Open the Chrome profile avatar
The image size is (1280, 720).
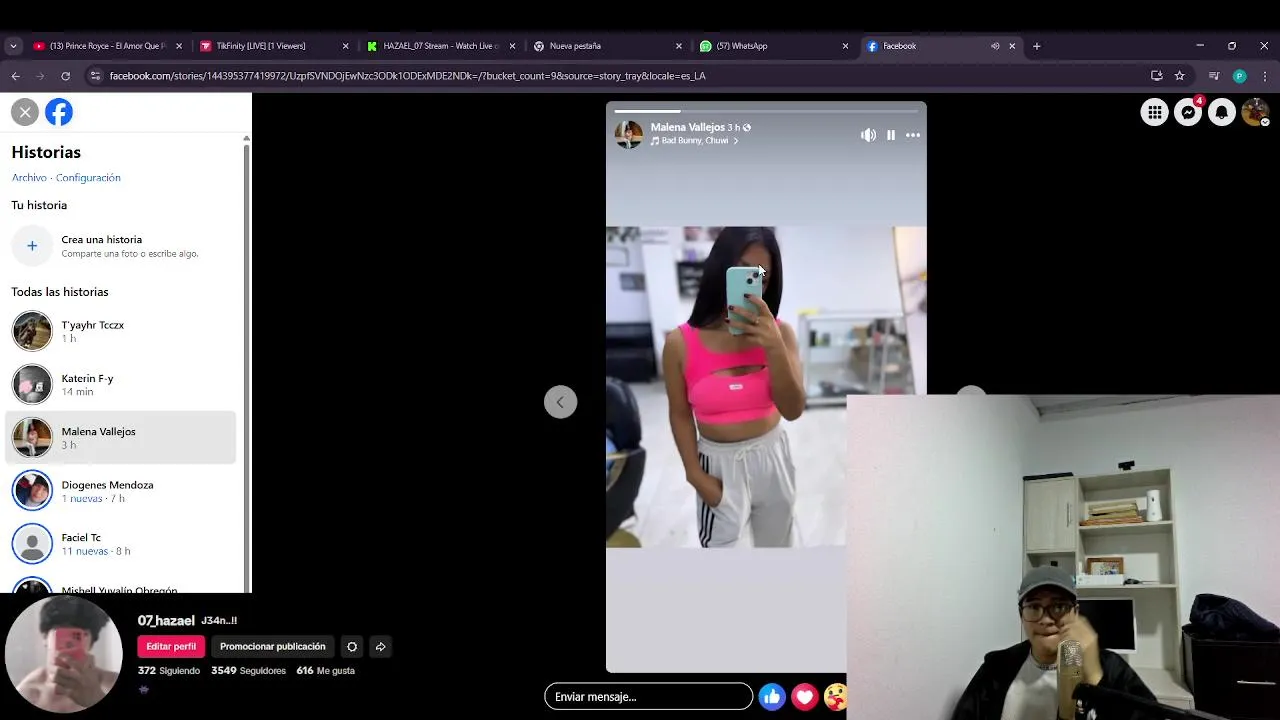pyautogui.click(x=1240, y=76)
